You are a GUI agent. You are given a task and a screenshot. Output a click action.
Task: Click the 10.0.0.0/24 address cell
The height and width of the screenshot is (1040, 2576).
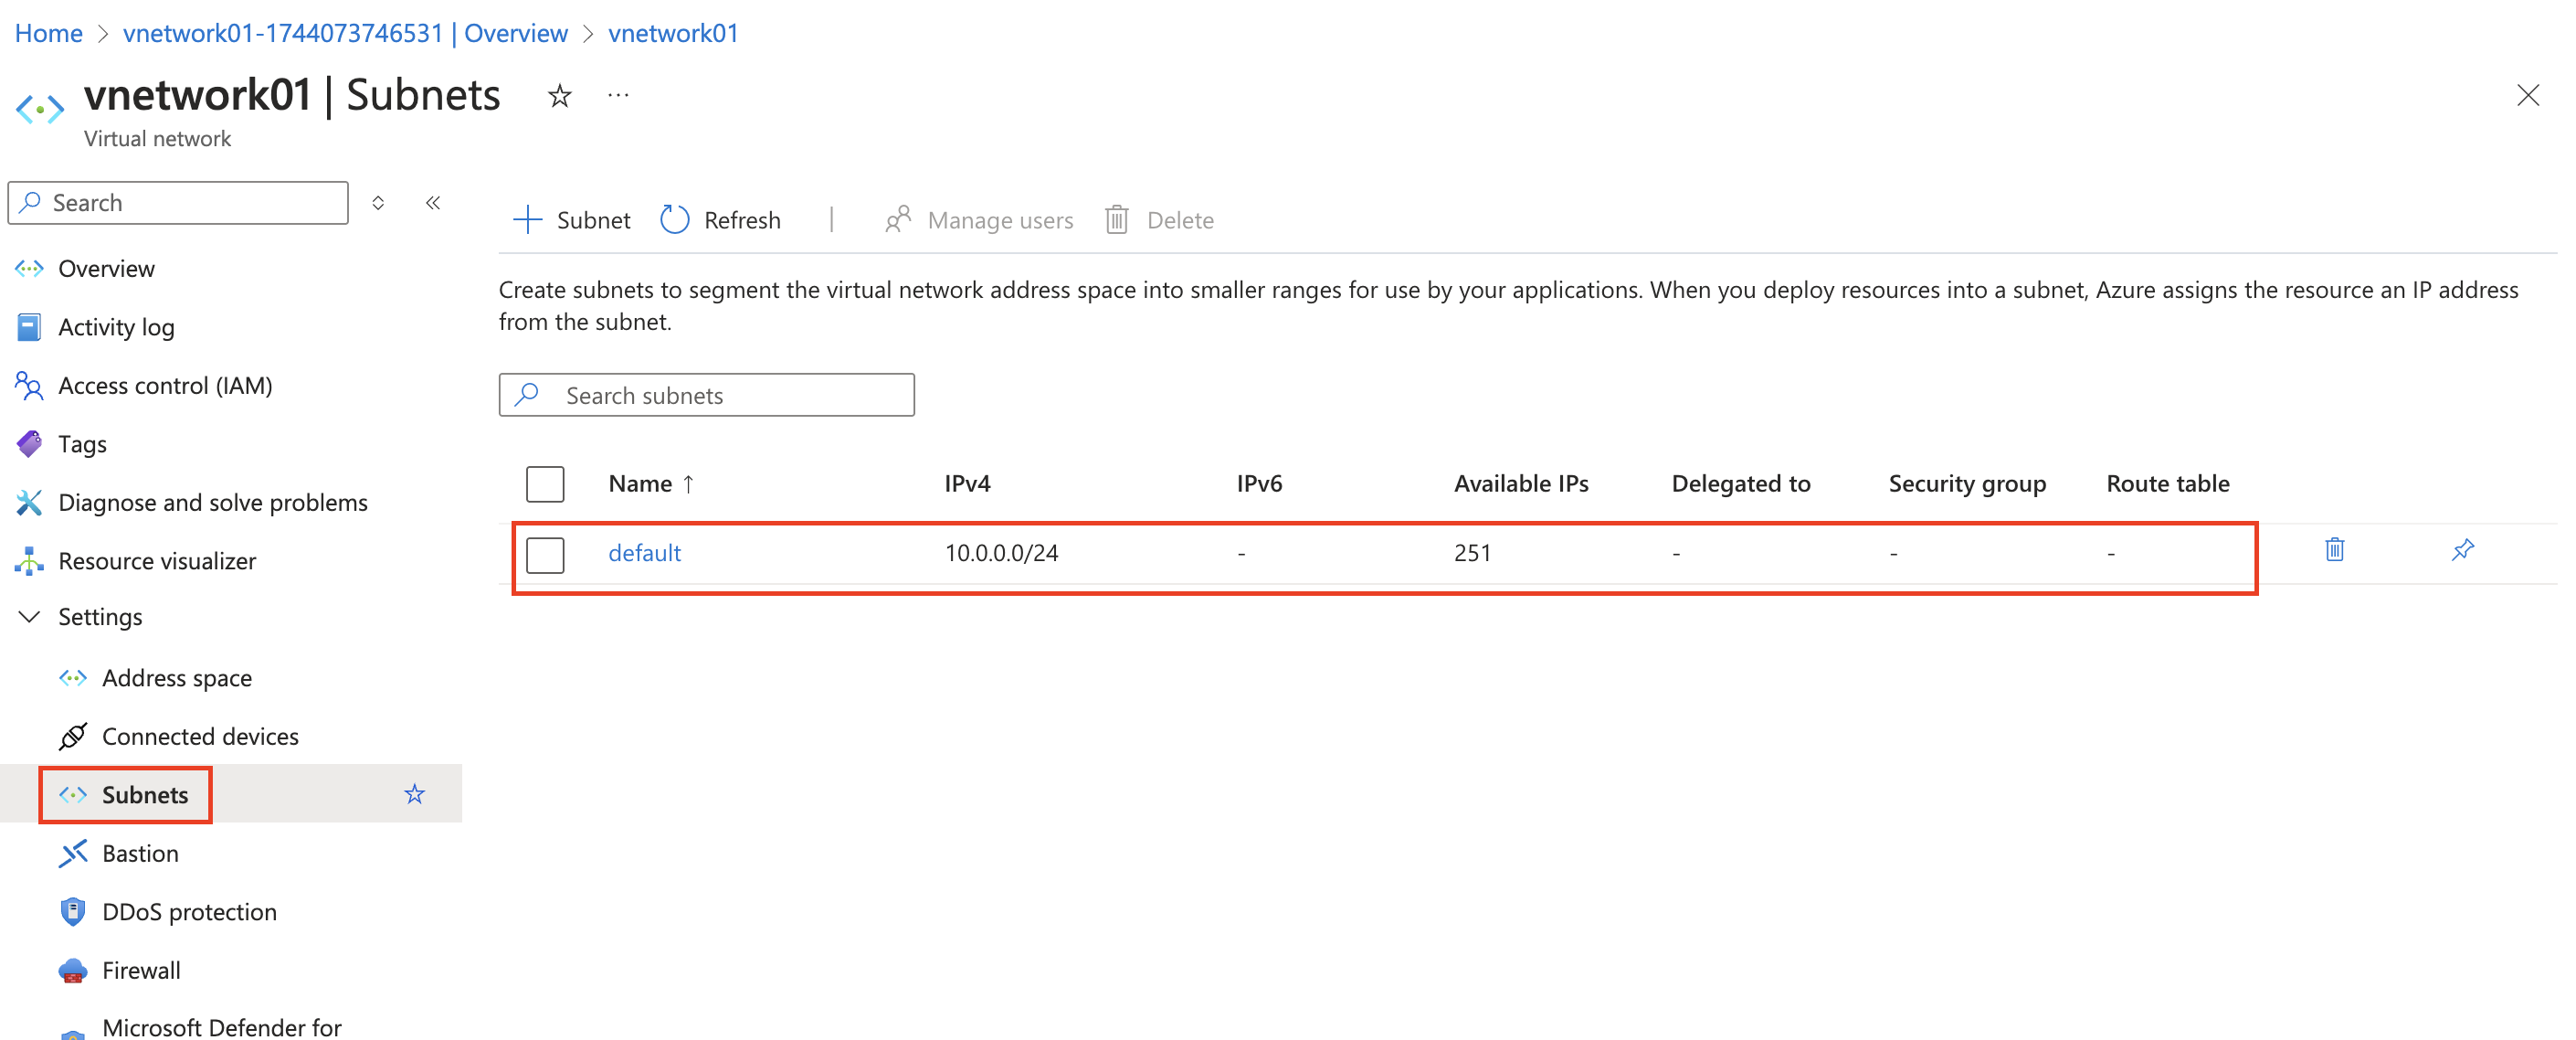(x=1001, y=553)
